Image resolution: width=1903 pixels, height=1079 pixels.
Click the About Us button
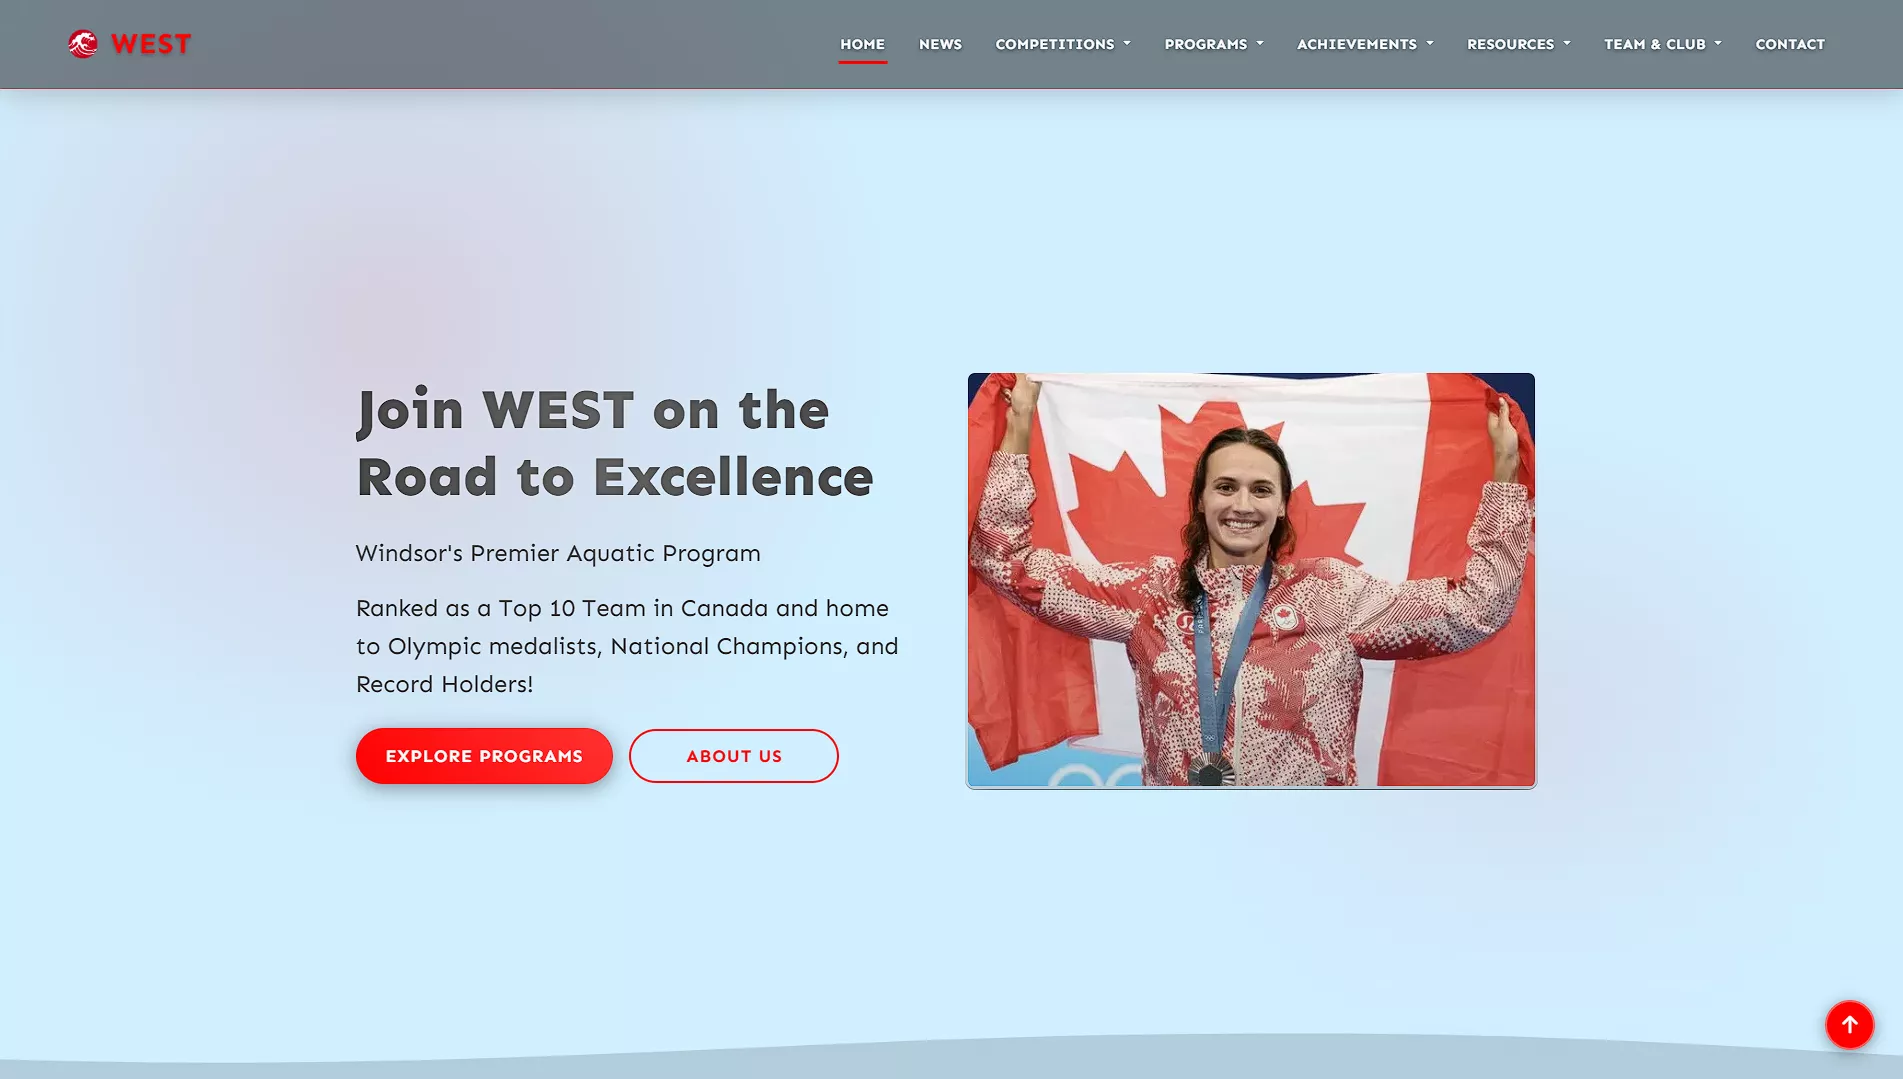tap(733, 756)
